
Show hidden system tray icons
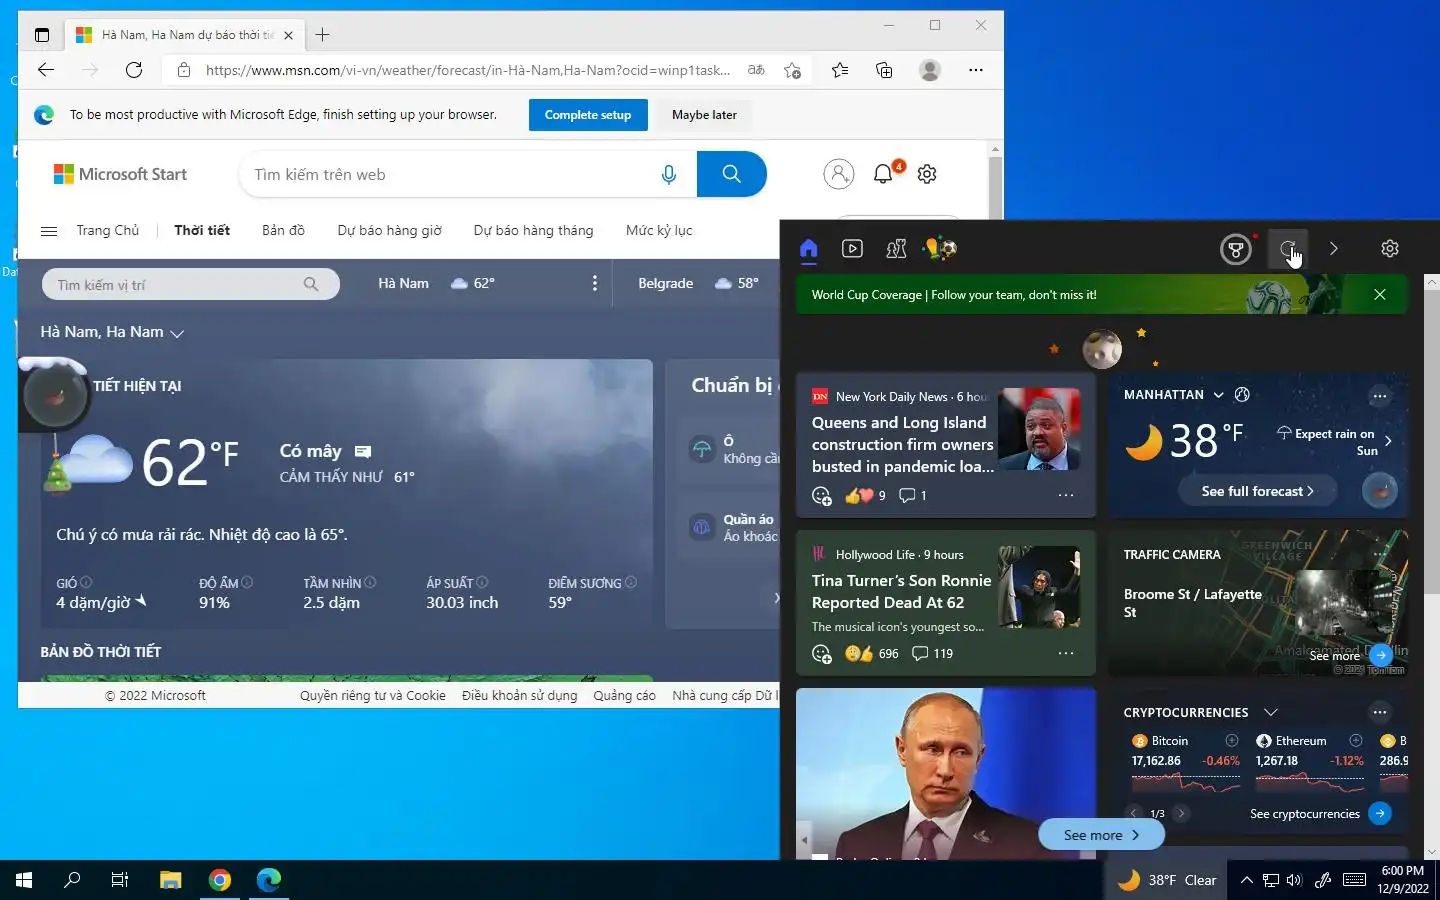coord(1246,880)
